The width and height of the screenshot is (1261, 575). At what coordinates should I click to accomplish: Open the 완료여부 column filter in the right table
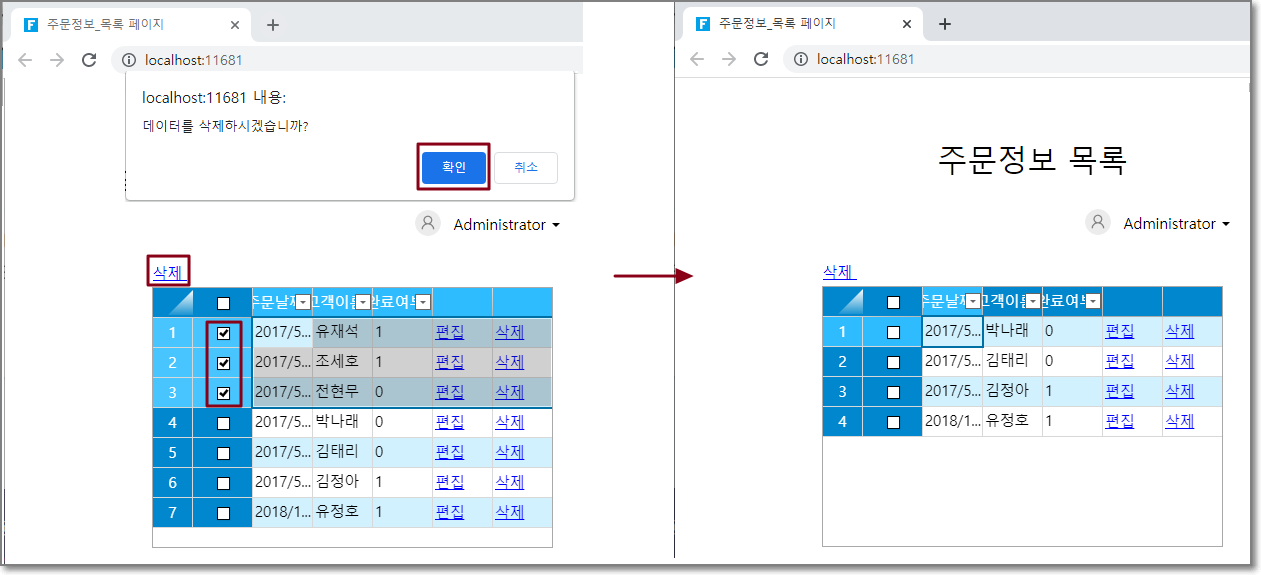point(1093,301)
